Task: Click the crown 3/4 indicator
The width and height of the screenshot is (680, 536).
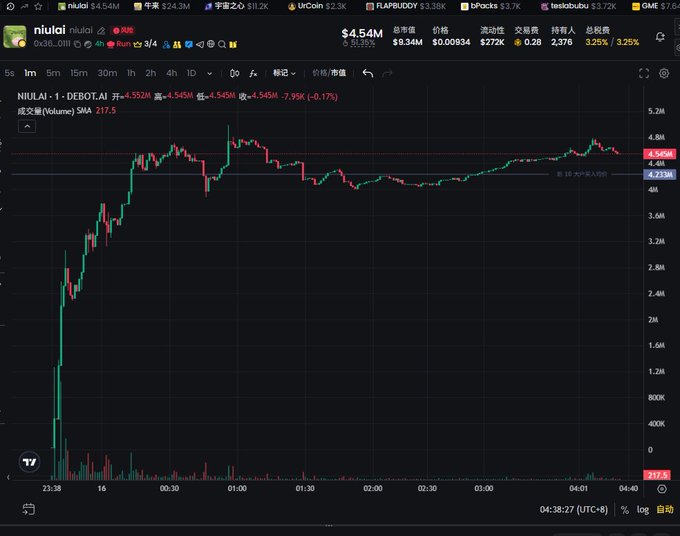Action: tap(145, 44)
